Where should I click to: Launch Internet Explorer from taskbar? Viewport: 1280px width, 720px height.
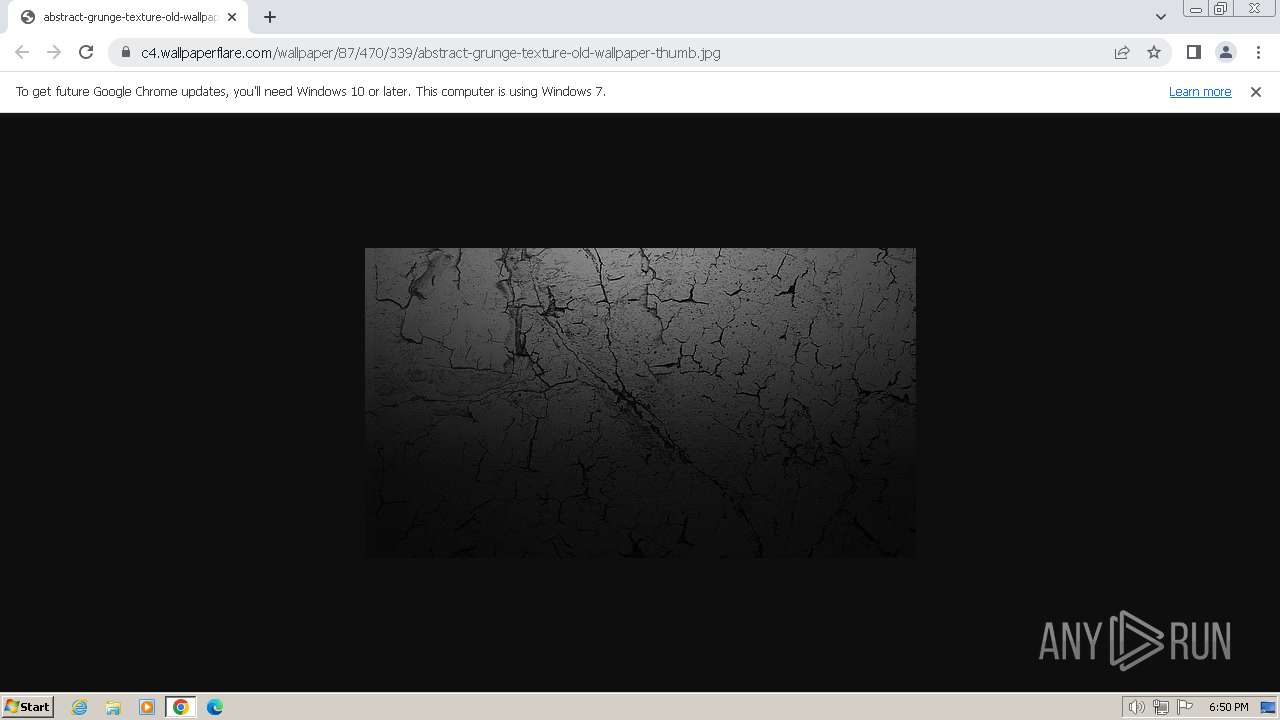(80, 707)
